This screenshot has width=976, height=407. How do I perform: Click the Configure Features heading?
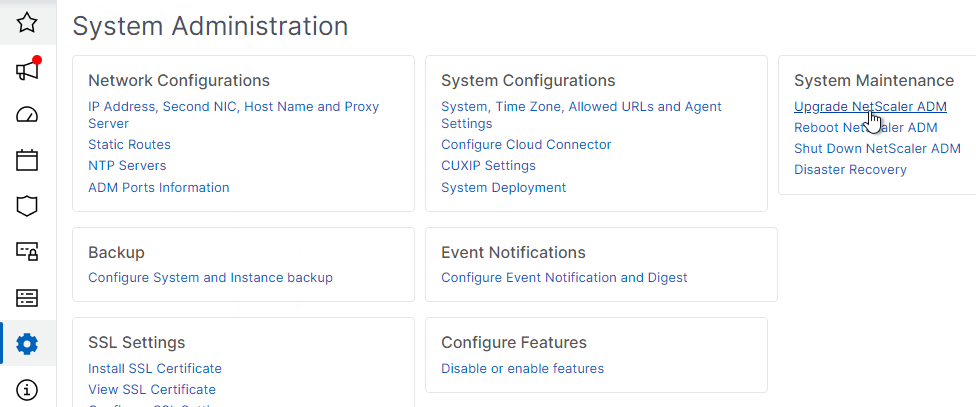pos(514,342)
